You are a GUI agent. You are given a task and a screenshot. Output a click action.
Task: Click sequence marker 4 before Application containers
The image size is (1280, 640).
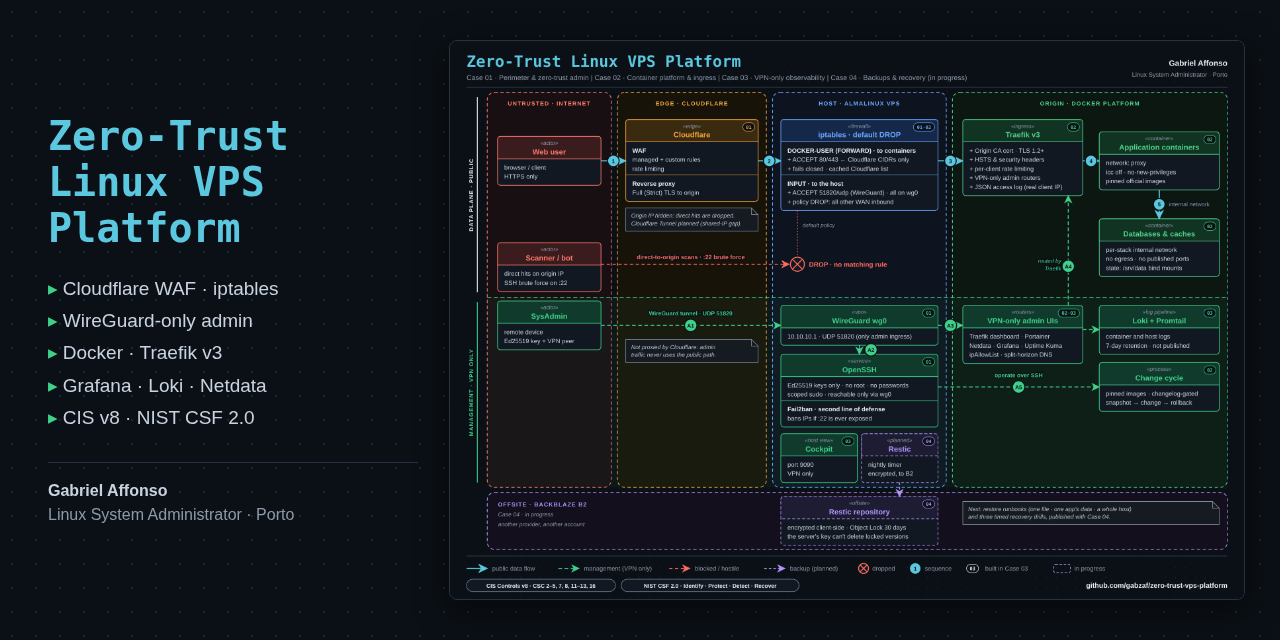coord(1091,161)
